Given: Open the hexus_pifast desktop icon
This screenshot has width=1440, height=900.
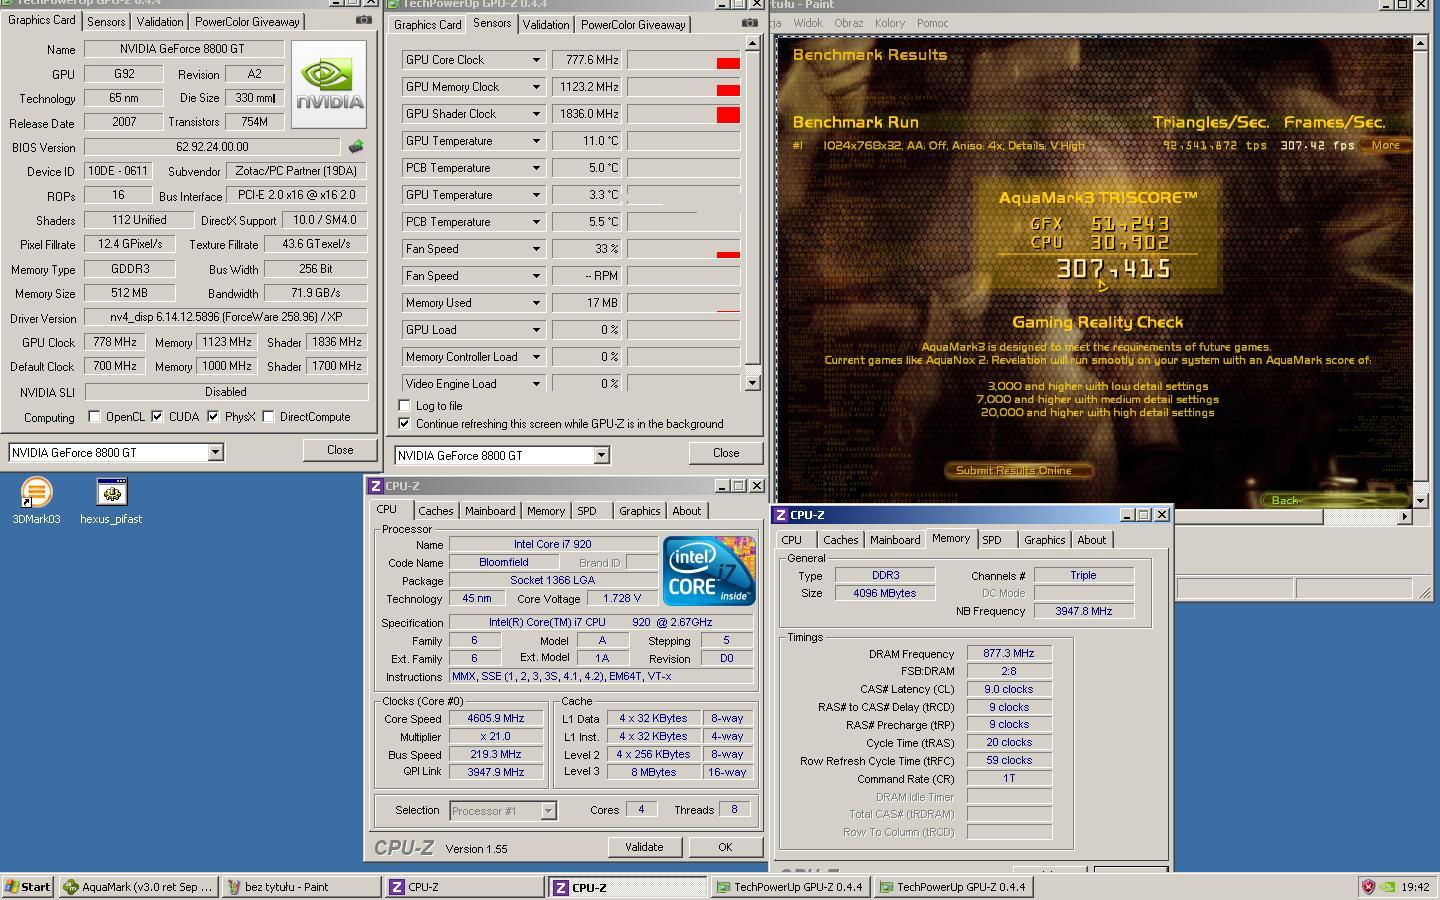Looking at the screenshot, I should [x=111, y=500].
